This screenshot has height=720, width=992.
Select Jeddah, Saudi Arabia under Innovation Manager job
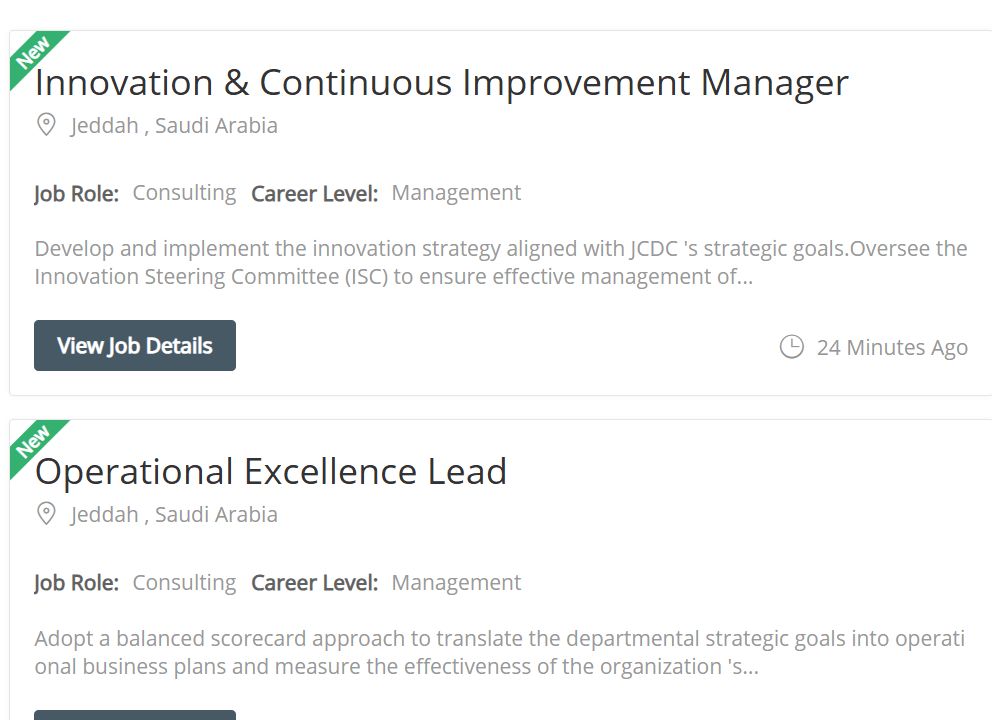pyautogui.click(x=174, y=126)
